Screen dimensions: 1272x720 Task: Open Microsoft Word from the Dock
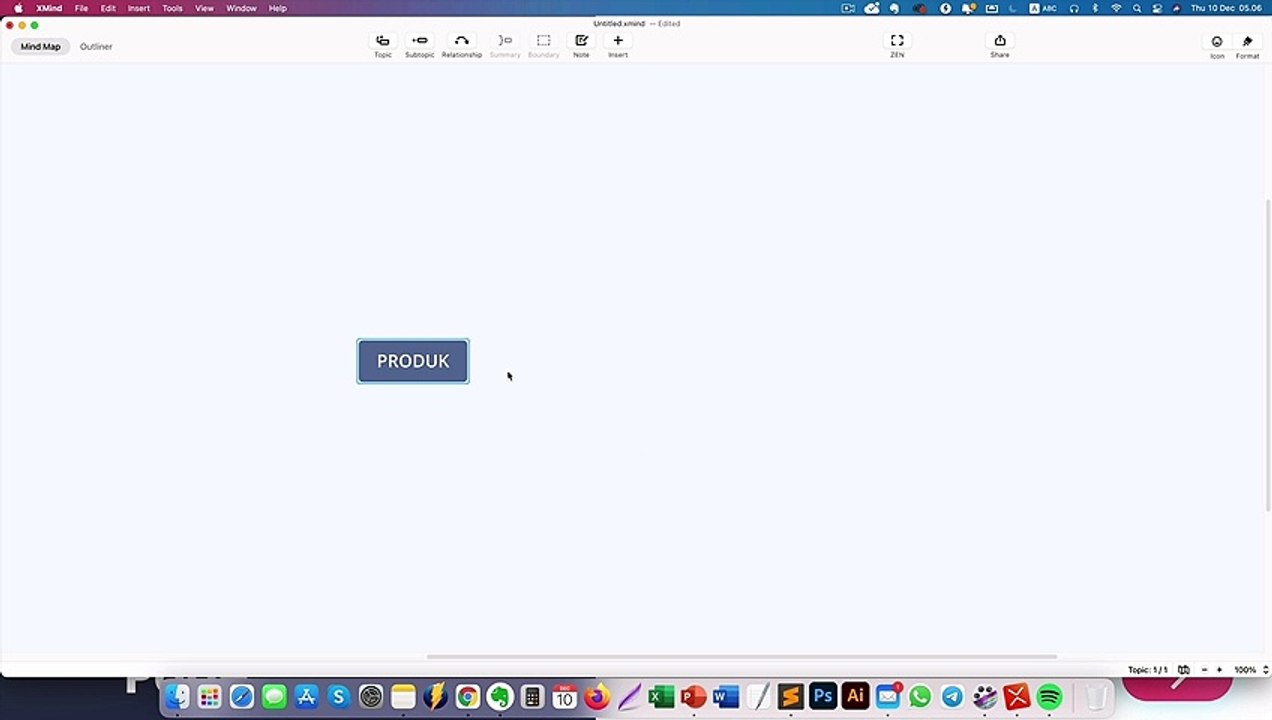726,697
